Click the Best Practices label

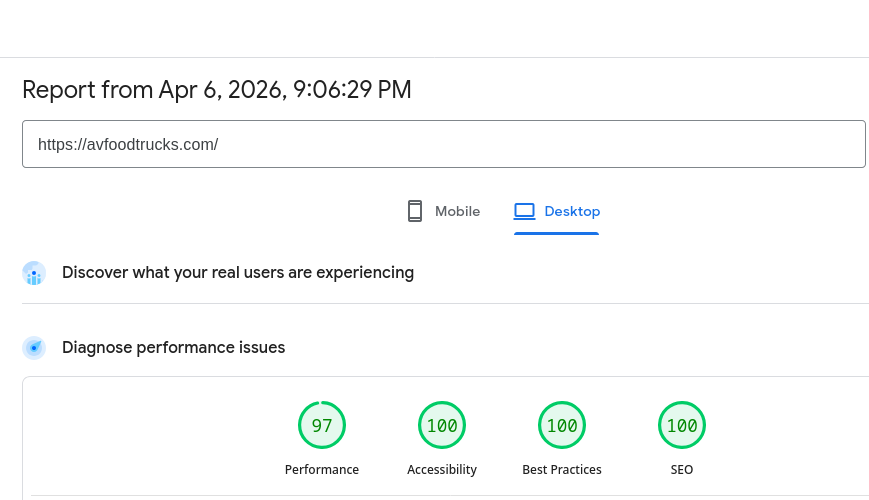tap(562, 470)
